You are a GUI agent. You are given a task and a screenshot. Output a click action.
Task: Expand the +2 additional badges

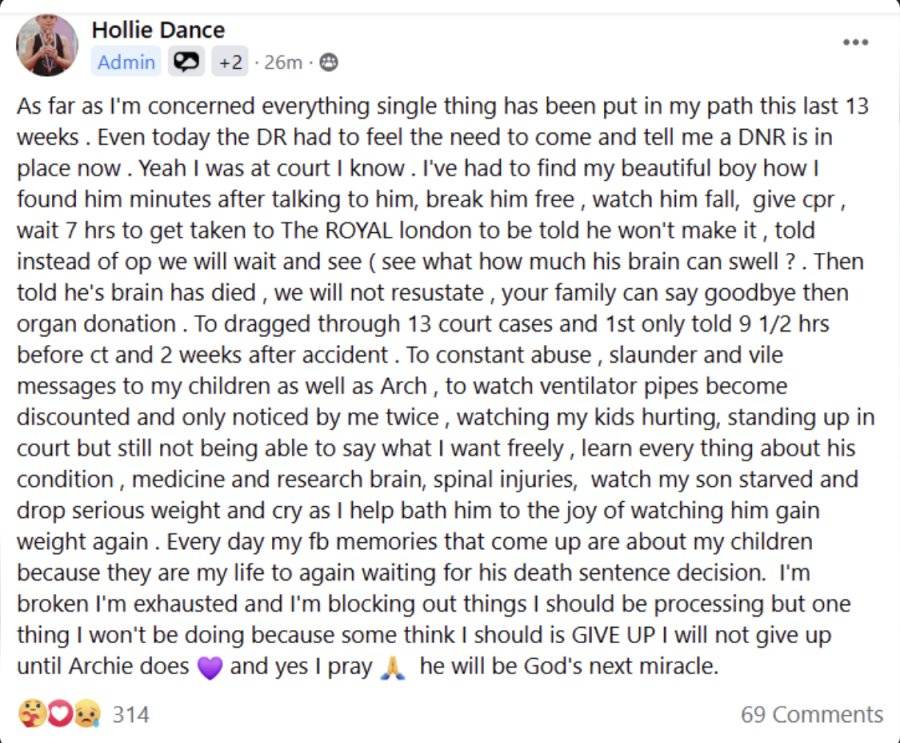tap(230, 61)
